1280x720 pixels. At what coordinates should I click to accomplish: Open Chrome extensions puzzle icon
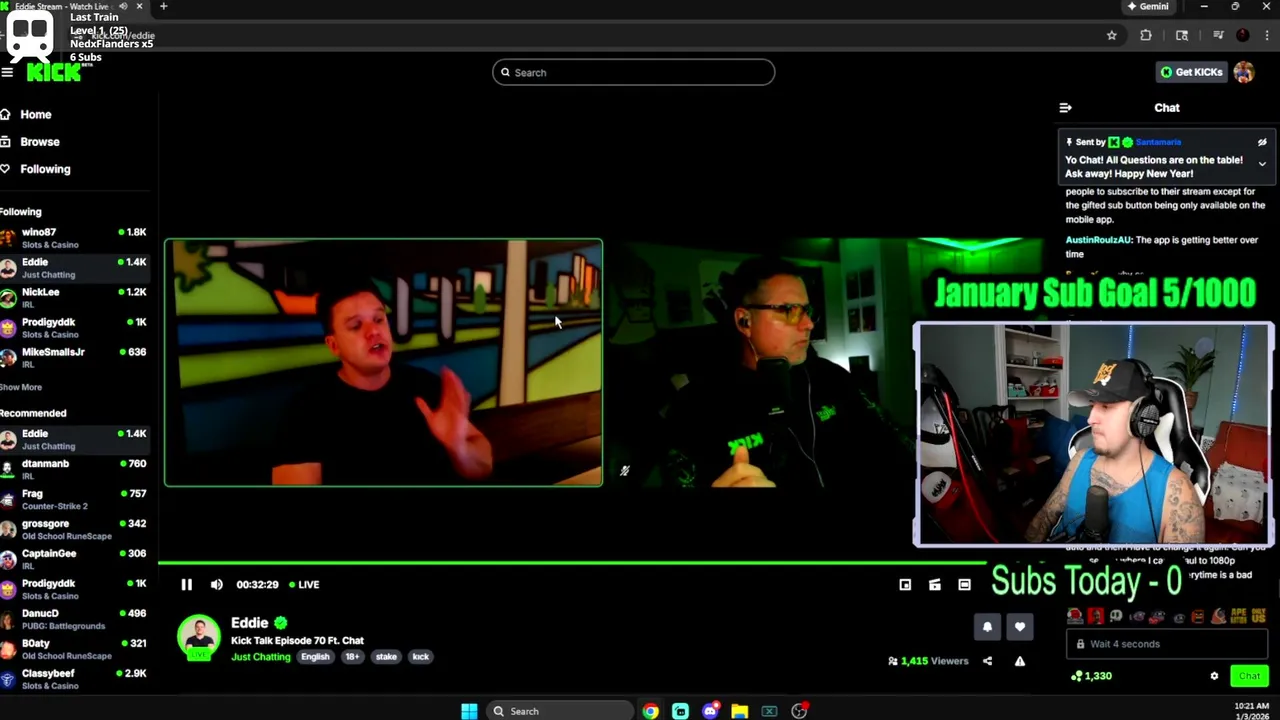click(x=1146, y=35)
